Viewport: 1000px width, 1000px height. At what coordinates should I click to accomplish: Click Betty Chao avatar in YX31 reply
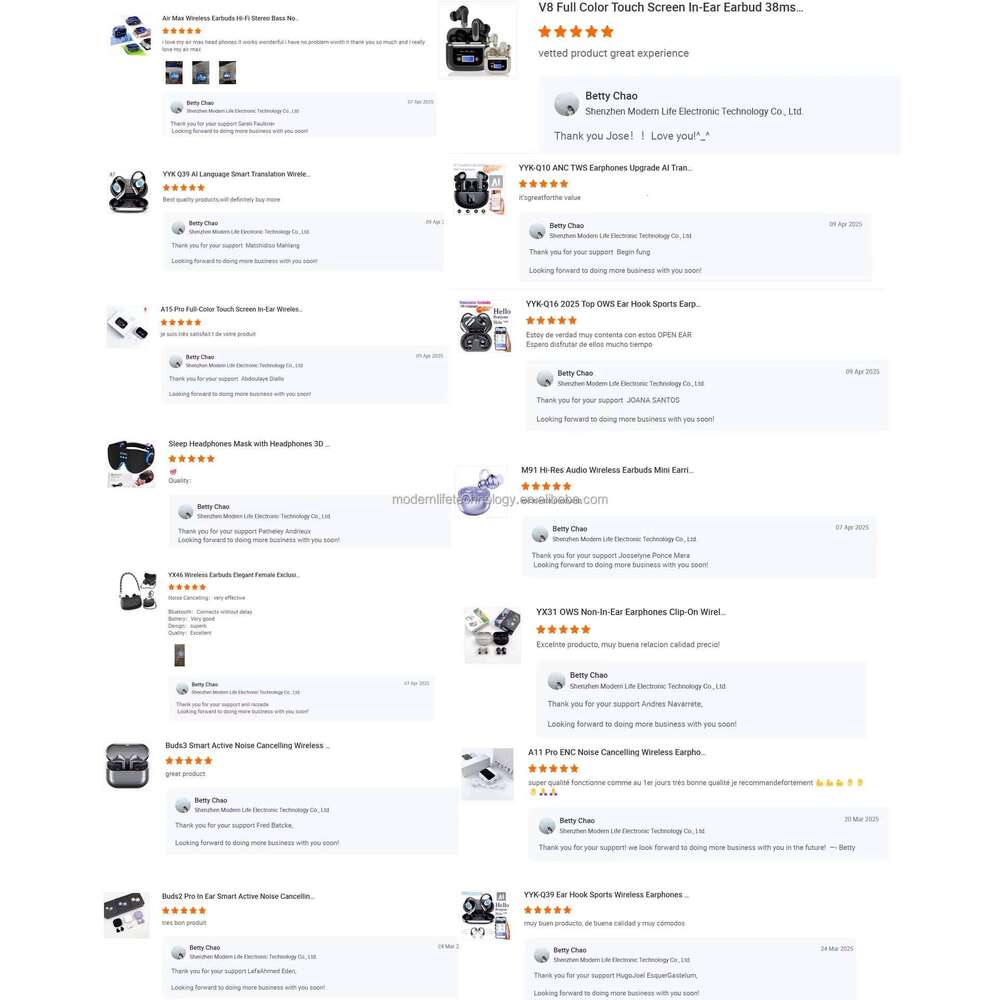tap(557, 681)
